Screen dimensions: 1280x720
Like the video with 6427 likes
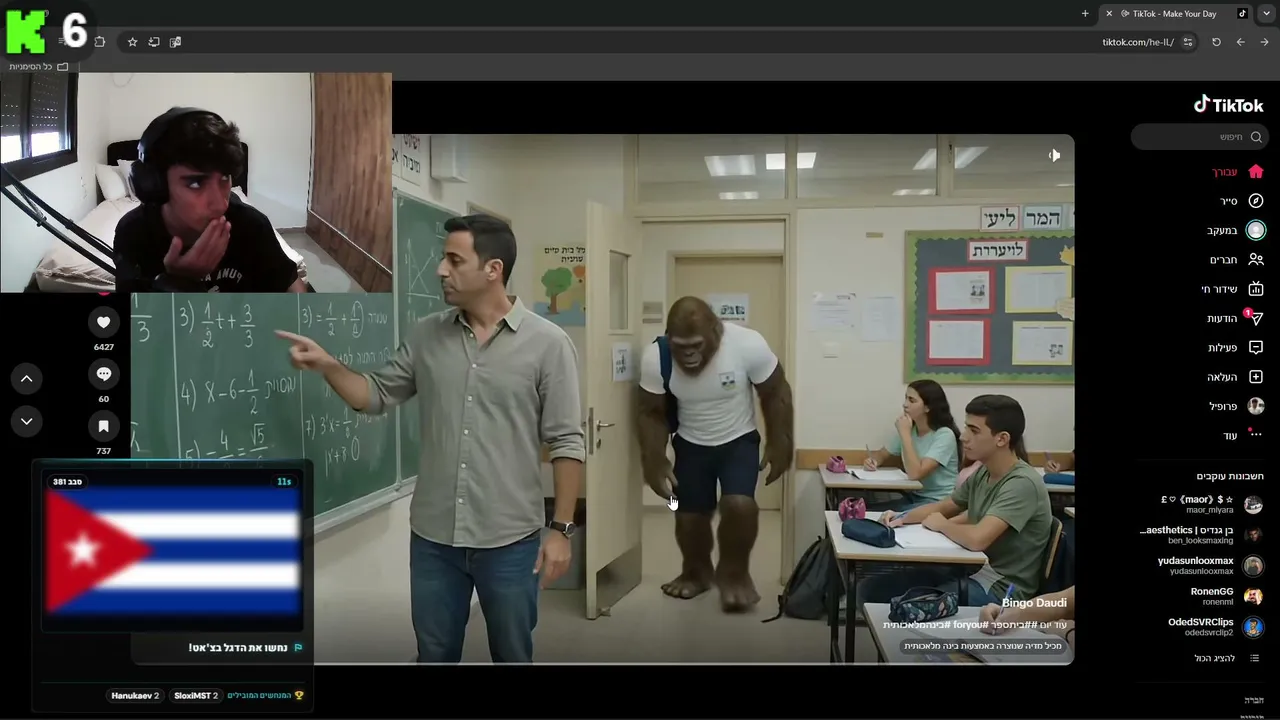[x=103, y=322]
